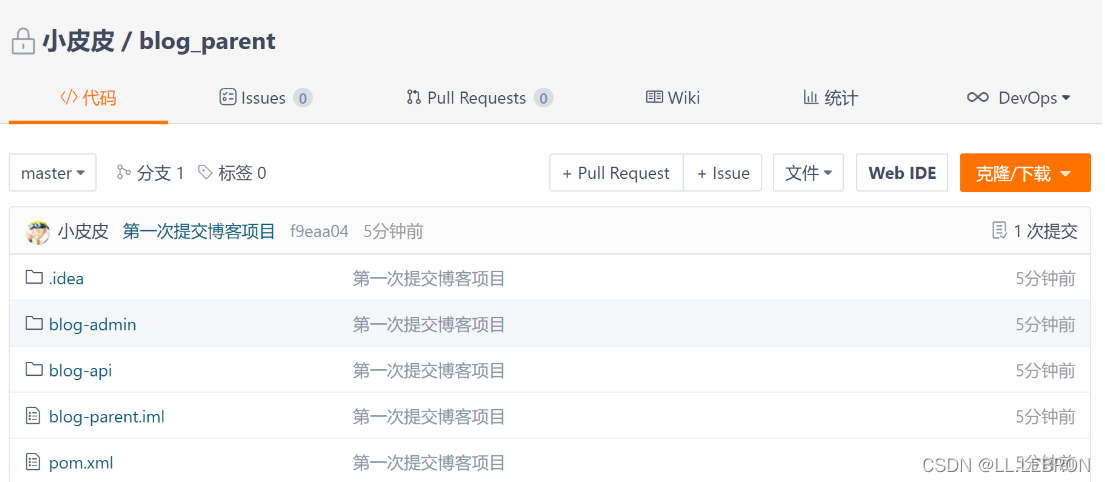Click the 5分钟前 time in the blog-parent.iml row

[1046, 416]
